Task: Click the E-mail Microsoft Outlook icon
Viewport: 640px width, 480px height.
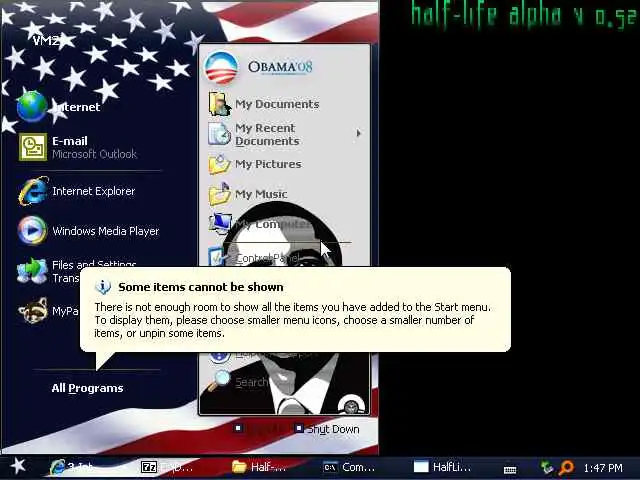Action: point(33,147)
